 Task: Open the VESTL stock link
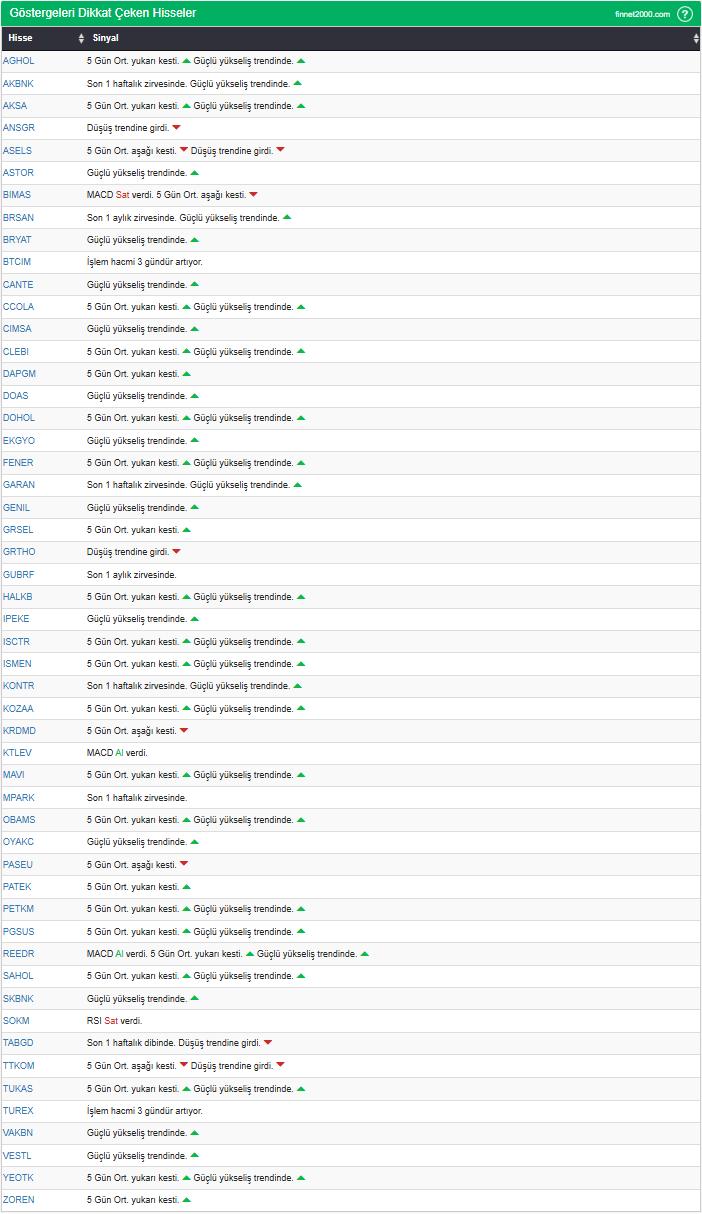click(18, 1155)
